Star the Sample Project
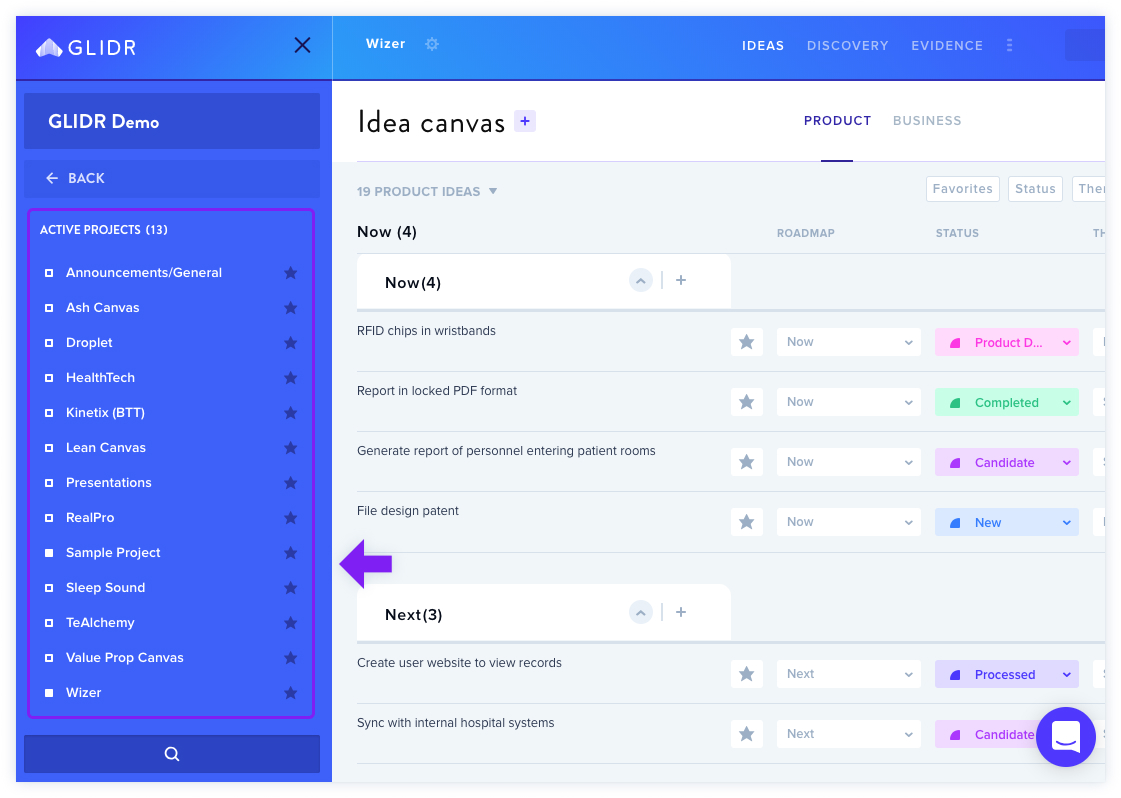The width and height of the screenshot is (1121, 798). [290, 553]
